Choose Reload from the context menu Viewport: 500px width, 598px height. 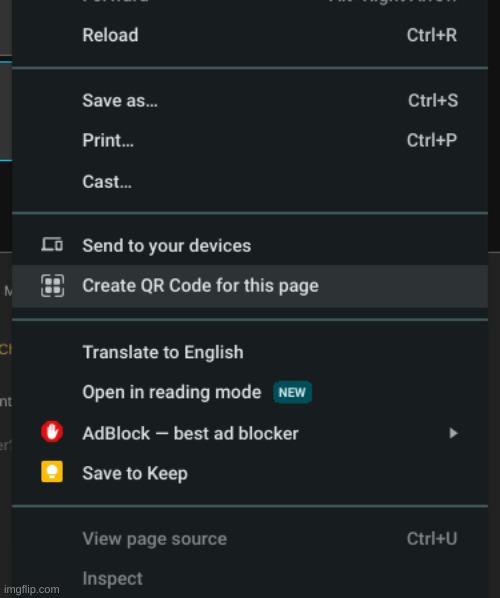[250, 35]
